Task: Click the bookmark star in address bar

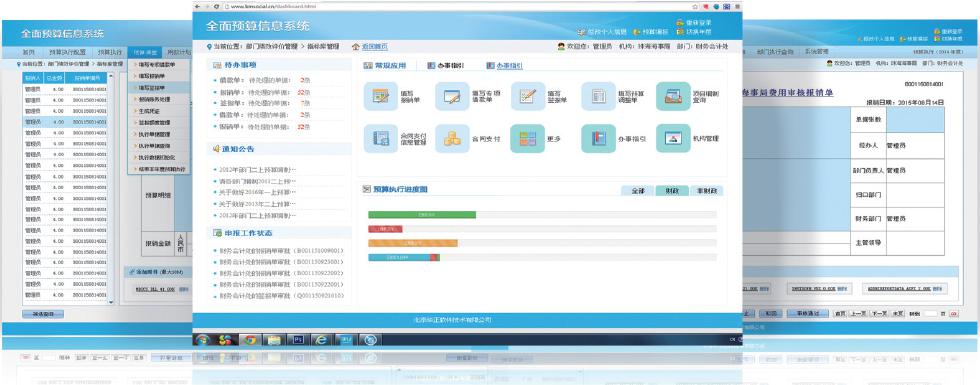Action: point(695,6)
